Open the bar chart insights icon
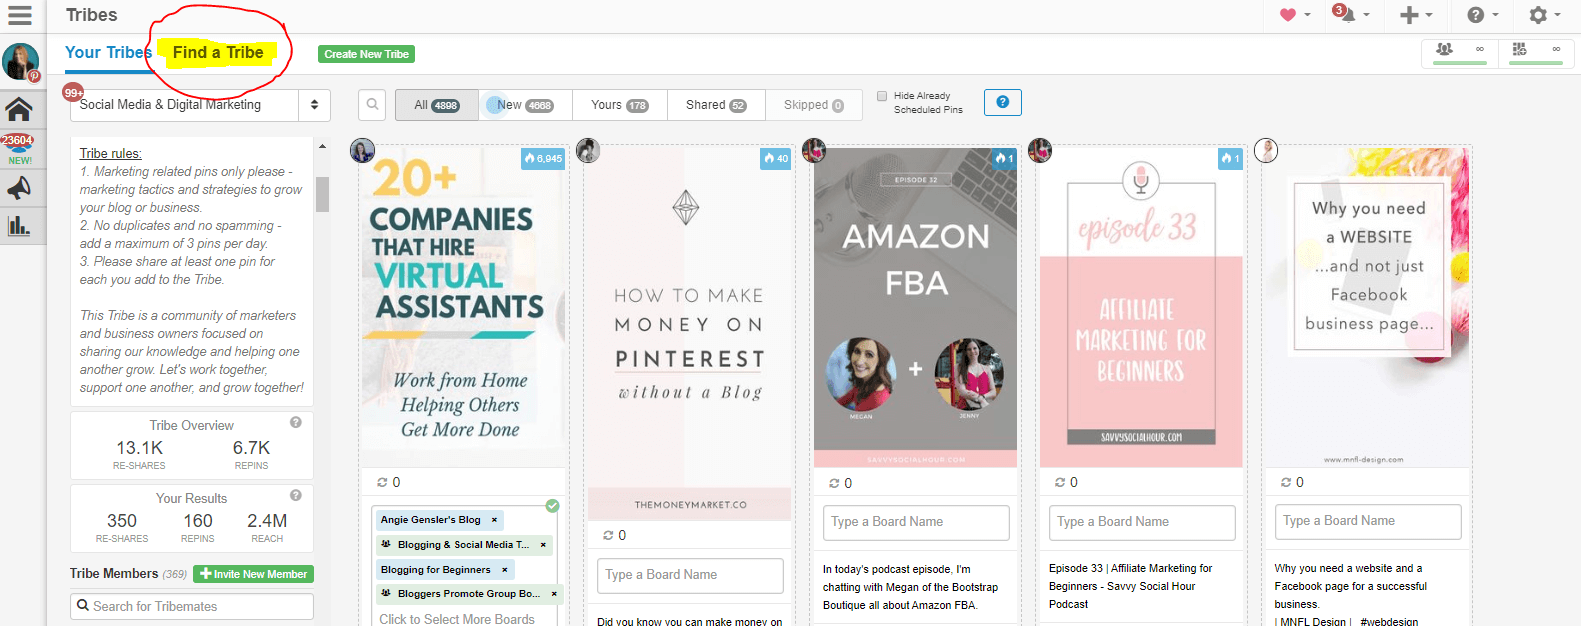Viewport: 1581px width, 626px height. [19, 225]
